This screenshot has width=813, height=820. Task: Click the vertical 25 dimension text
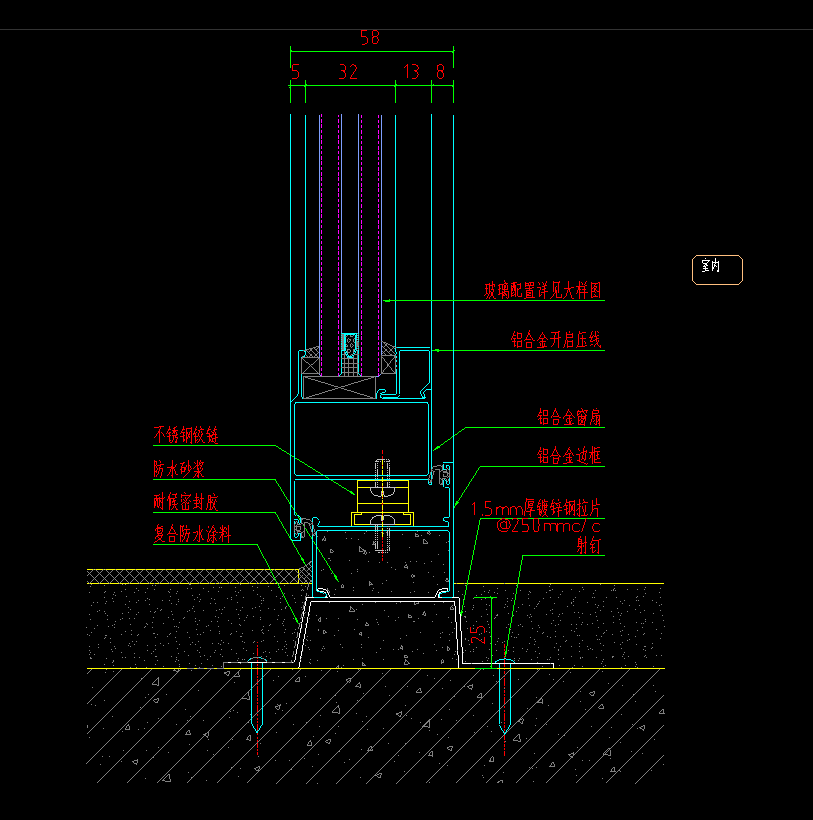click(x=478, y=634)
